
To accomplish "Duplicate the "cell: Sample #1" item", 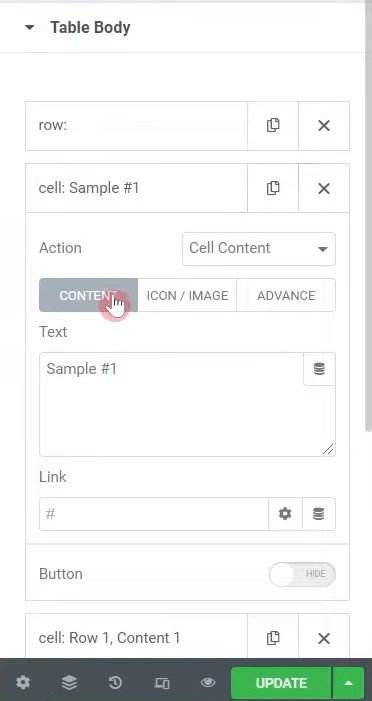I will [x=273, y=188].
